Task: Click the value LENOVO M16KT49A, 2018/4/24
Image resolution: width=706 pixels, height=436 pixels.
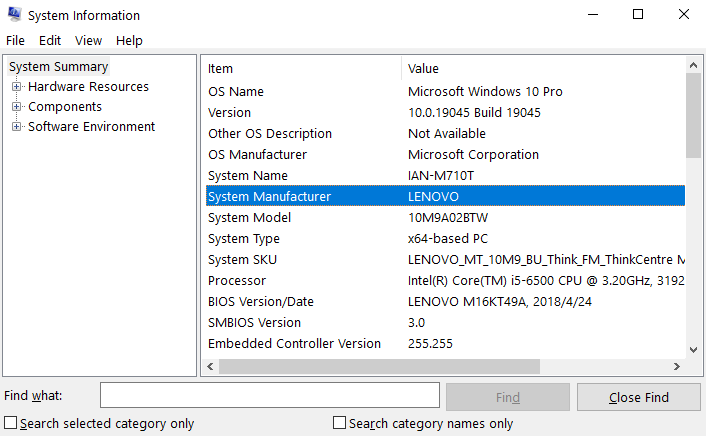Action: [x=500, y=301]
